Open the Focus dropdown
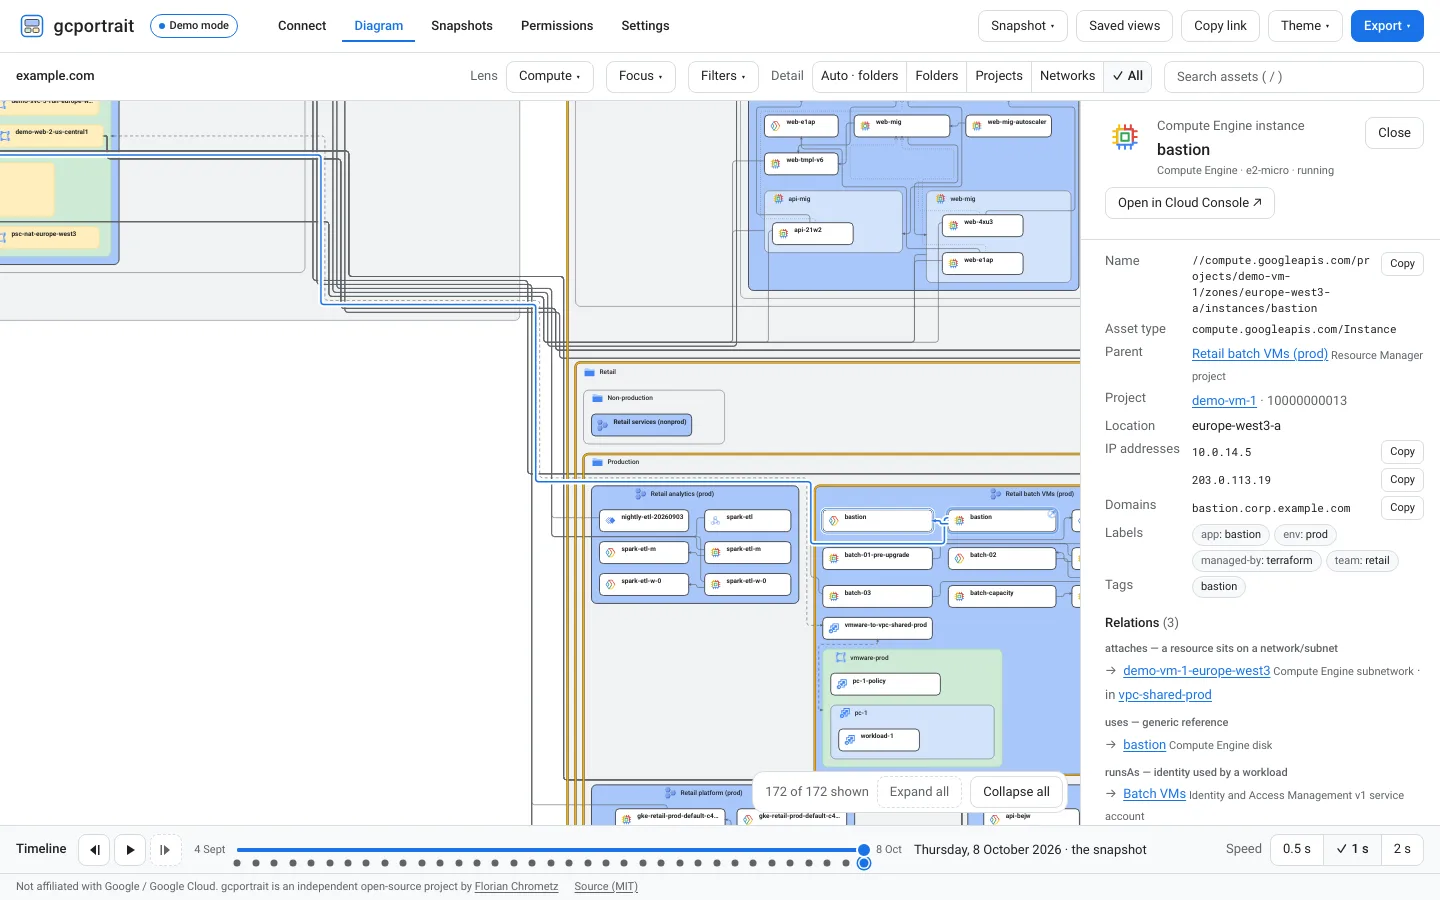Viewport: 1440px width, 900px height. [640, 76]
